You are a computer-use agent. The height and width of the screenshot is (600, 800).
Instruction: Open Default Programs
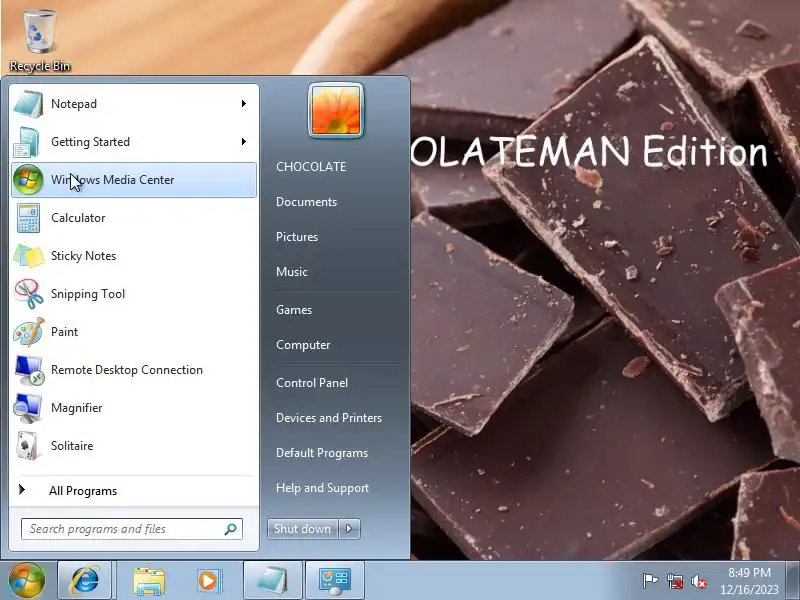tap(322, 453)
